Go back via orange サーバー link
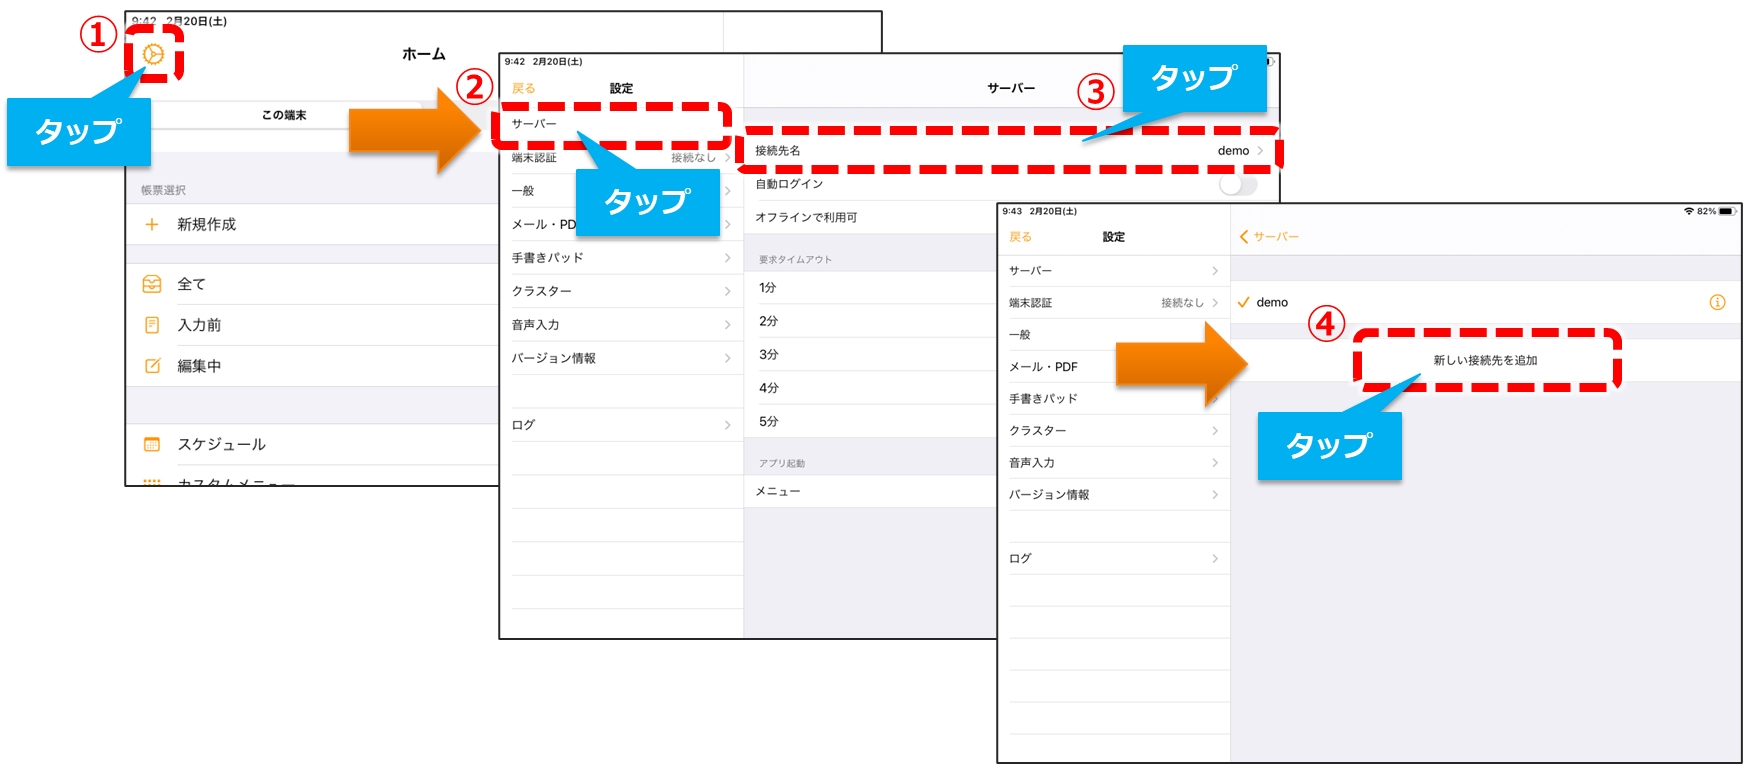This screenshot has height=764, width=1743. click(1269, 237)
